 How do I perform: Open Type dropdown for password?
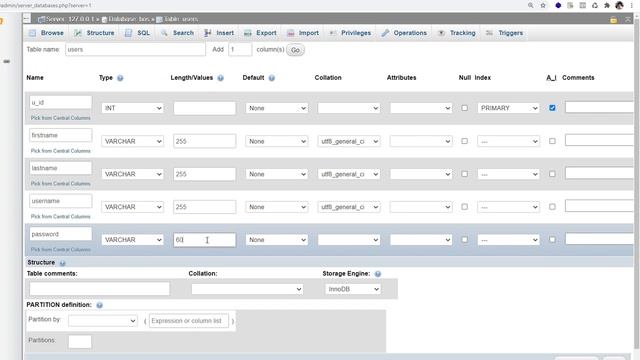[133, 240]
